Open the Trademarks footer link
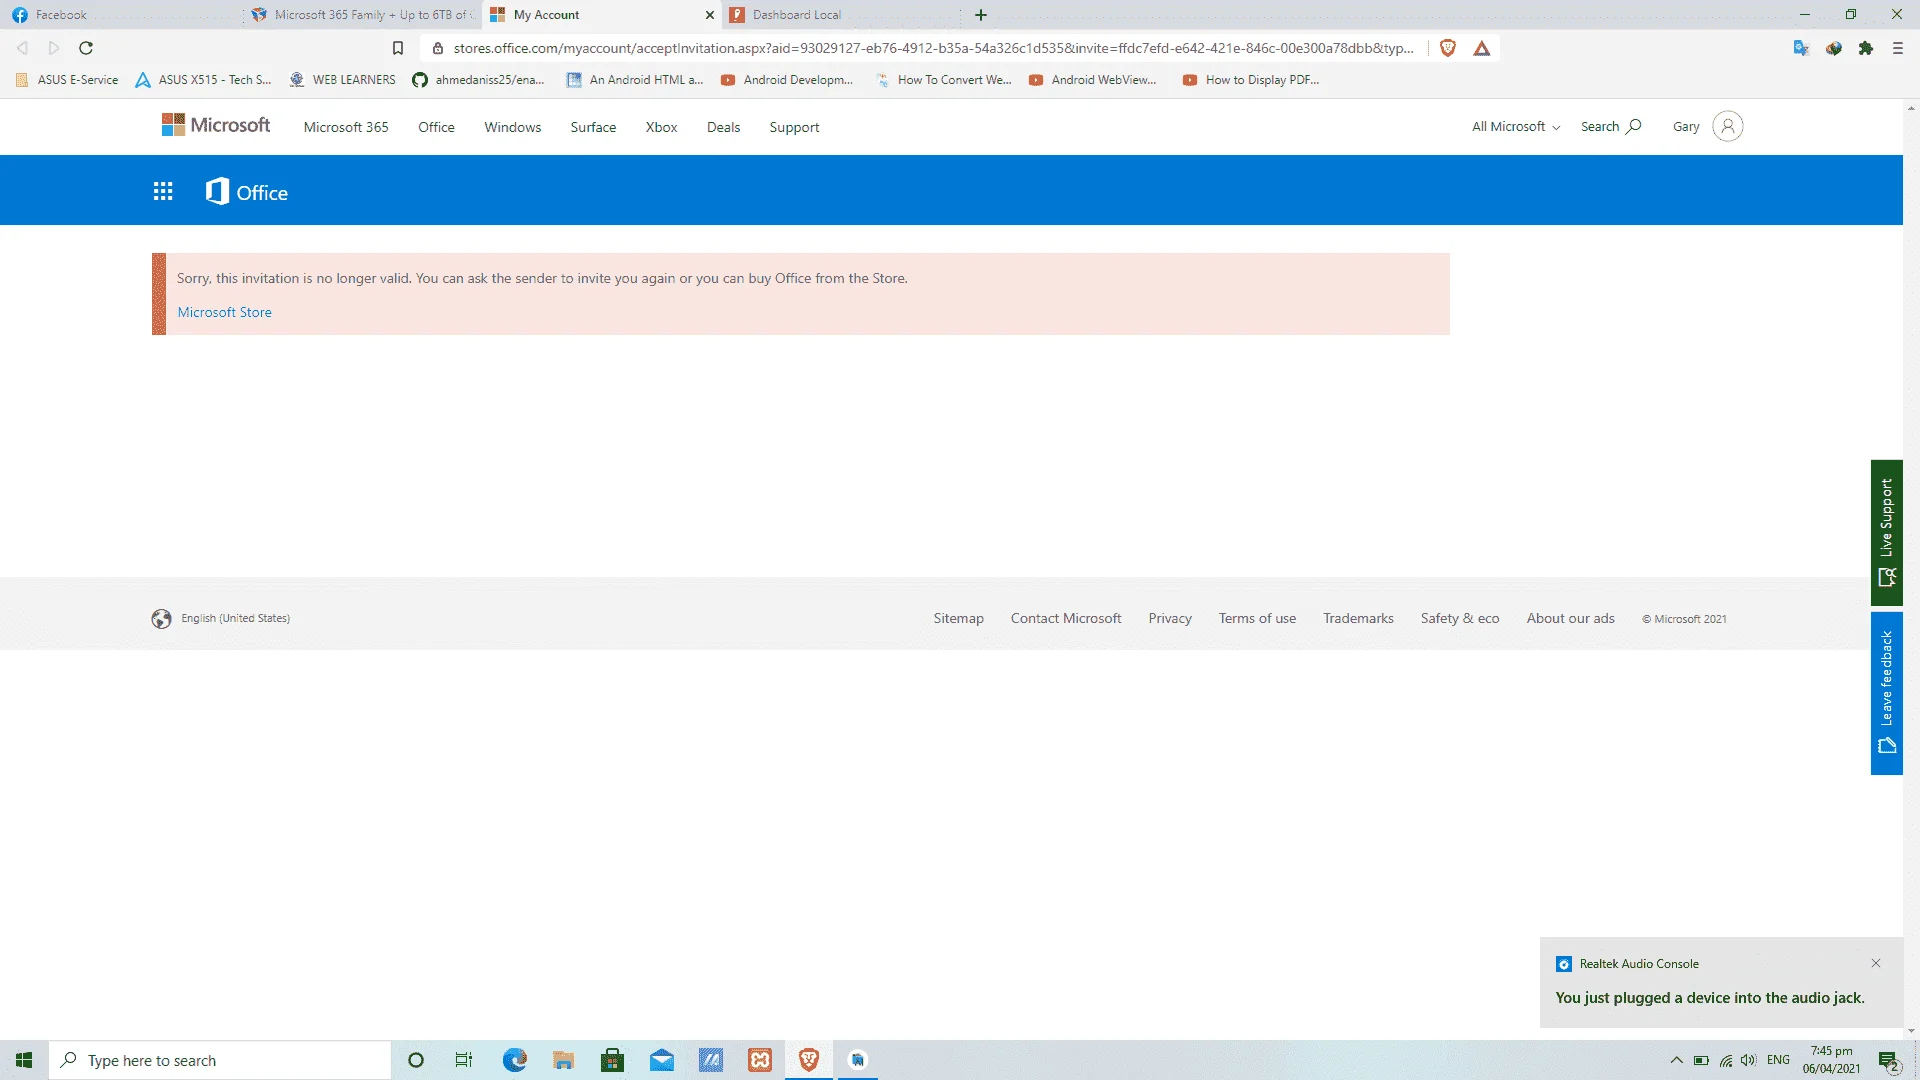The width and height of the screenshot is (1920, 1080). click(x=1358, y=618)
